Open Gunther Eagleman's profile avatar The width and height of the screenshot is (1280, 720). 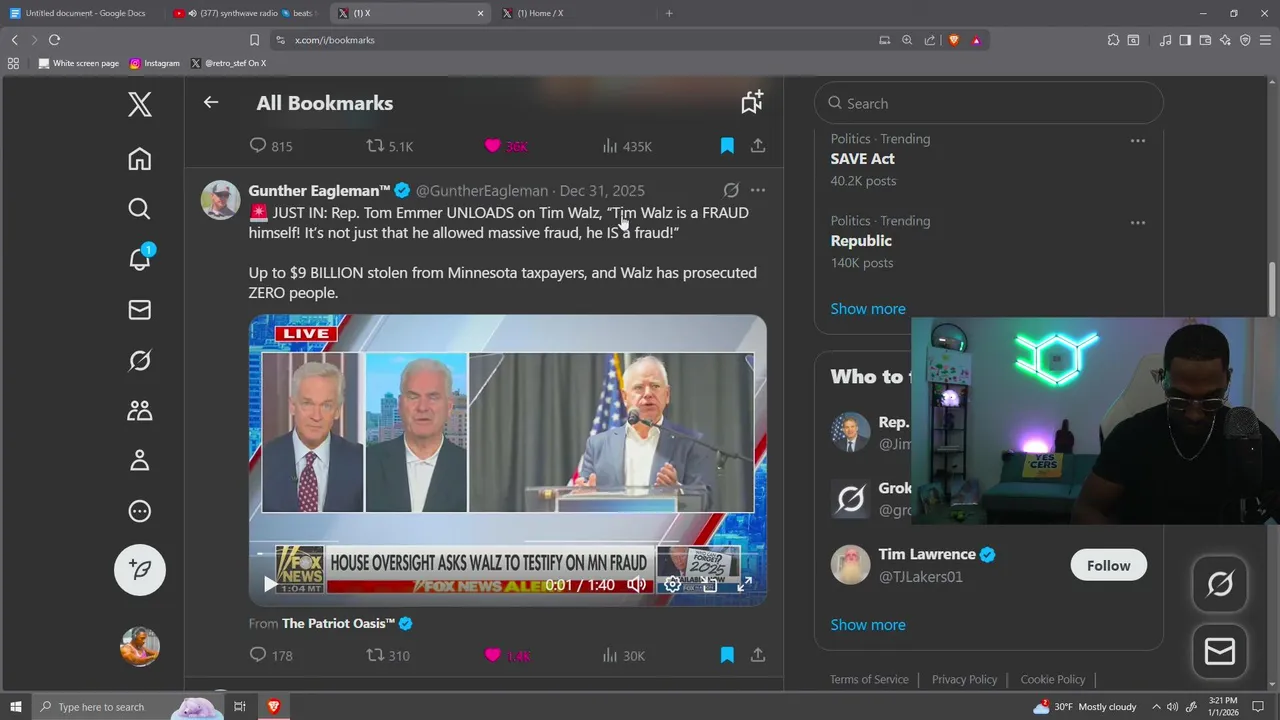coord(221,200)
